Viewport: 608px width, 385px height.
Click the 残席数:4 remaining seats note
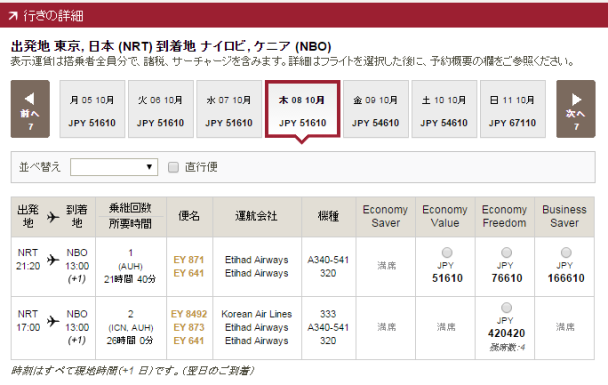pyautogui.click(x=507, y=347)
